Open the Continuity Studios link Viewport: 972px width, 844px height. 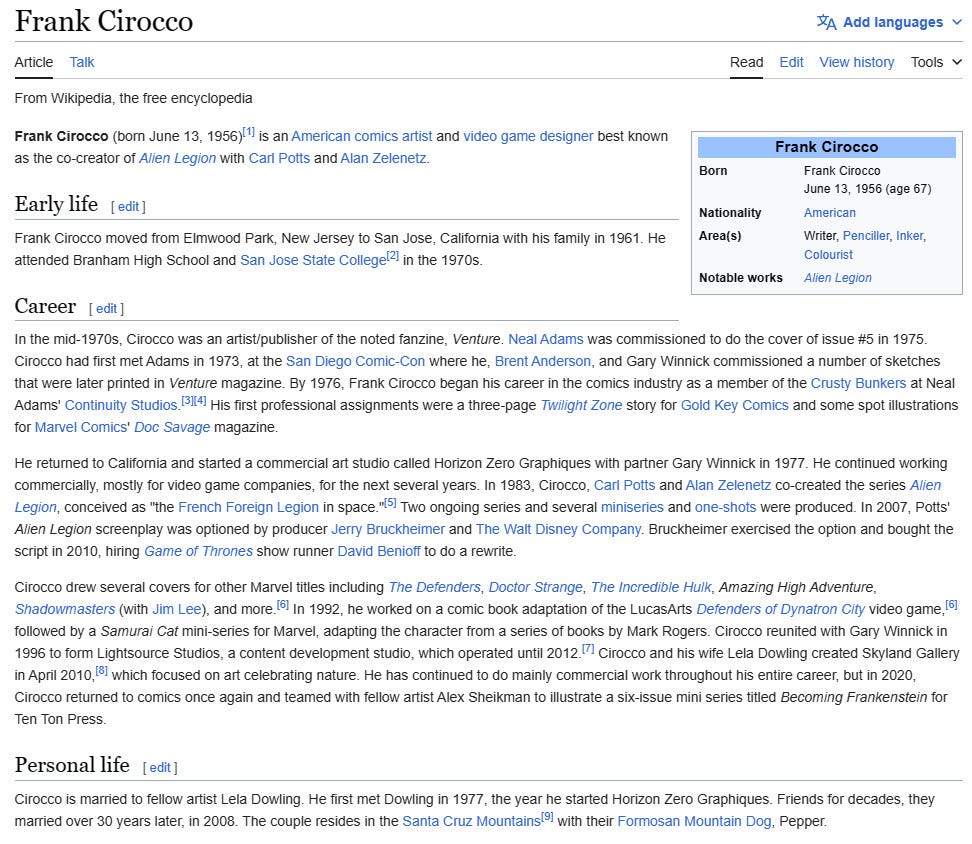[x=121, y=405]
